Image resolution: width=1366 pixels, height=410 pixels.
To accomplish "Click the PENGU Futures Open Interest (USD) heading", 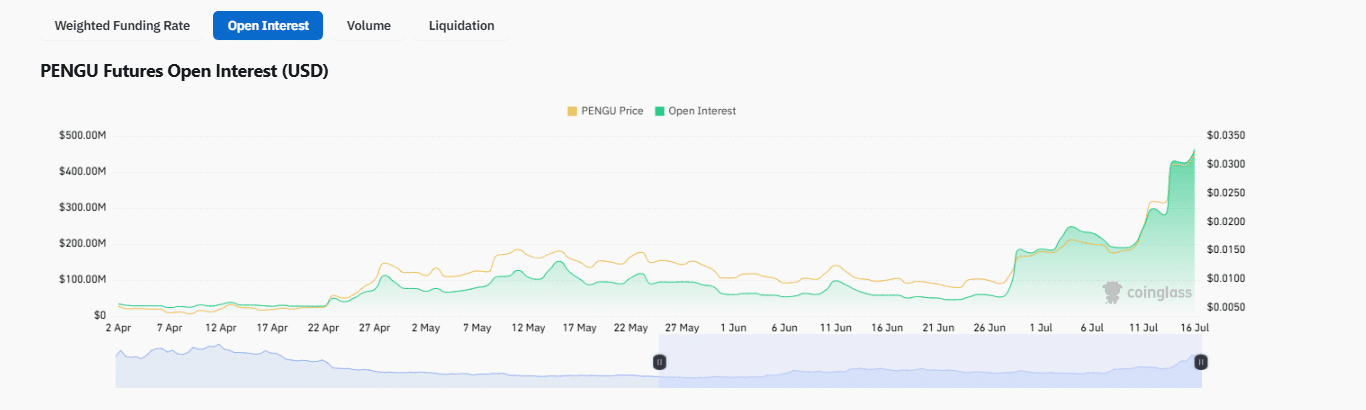I will point(185,72).
